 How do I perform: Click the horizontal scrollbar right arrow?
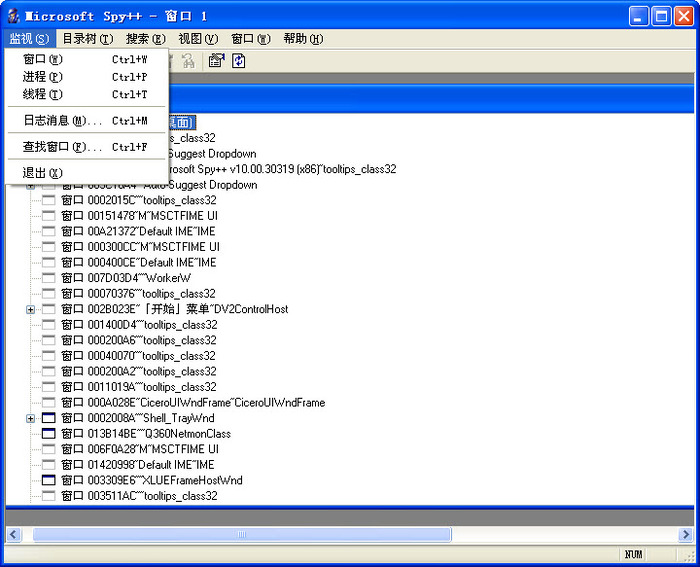(686, 534)
